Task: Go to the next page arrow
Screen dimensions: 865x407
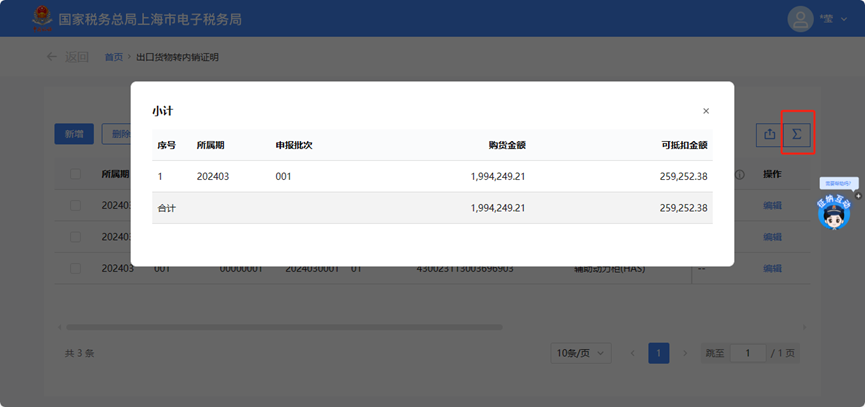Action: [x=685, y=353]
